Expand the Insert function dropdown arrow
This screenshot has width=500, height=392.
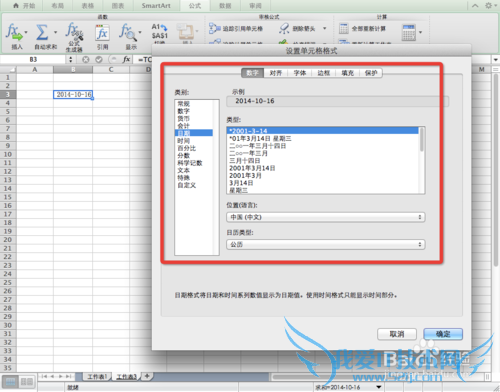pos(26,32)
